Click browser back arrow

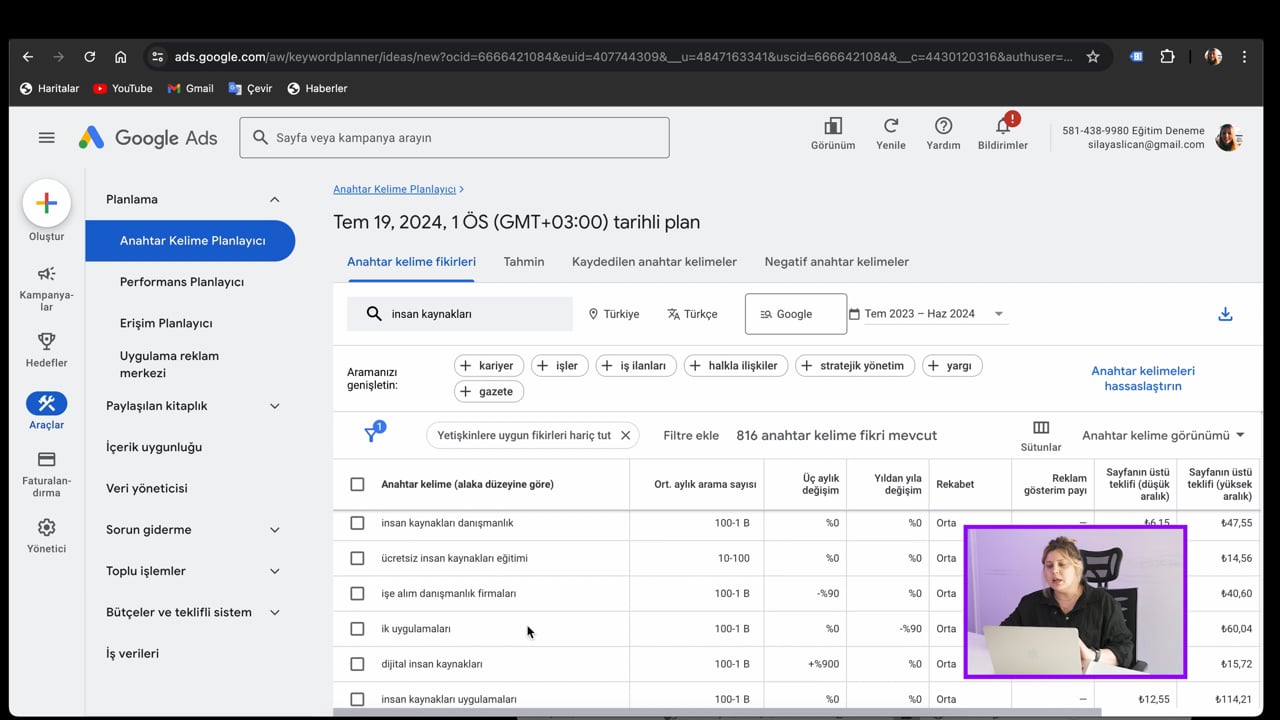pyautogui.click(x=28, y=57)
